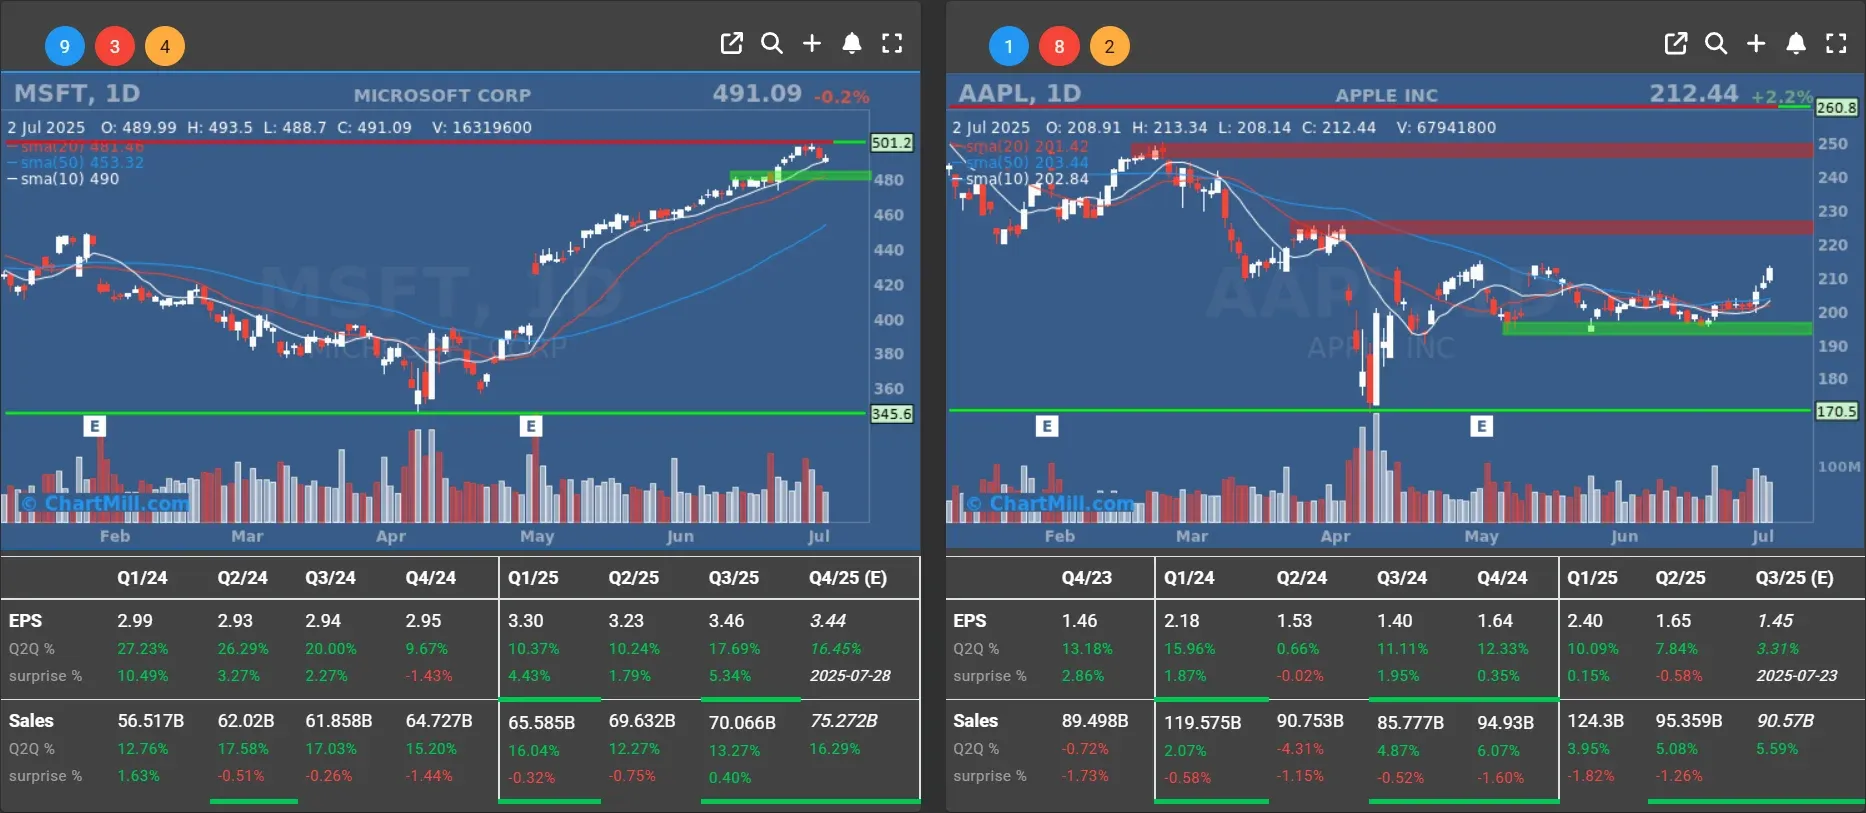Click the February earnings E marker on MSFT
The image size is (1866, 813).
click(94, 426)
